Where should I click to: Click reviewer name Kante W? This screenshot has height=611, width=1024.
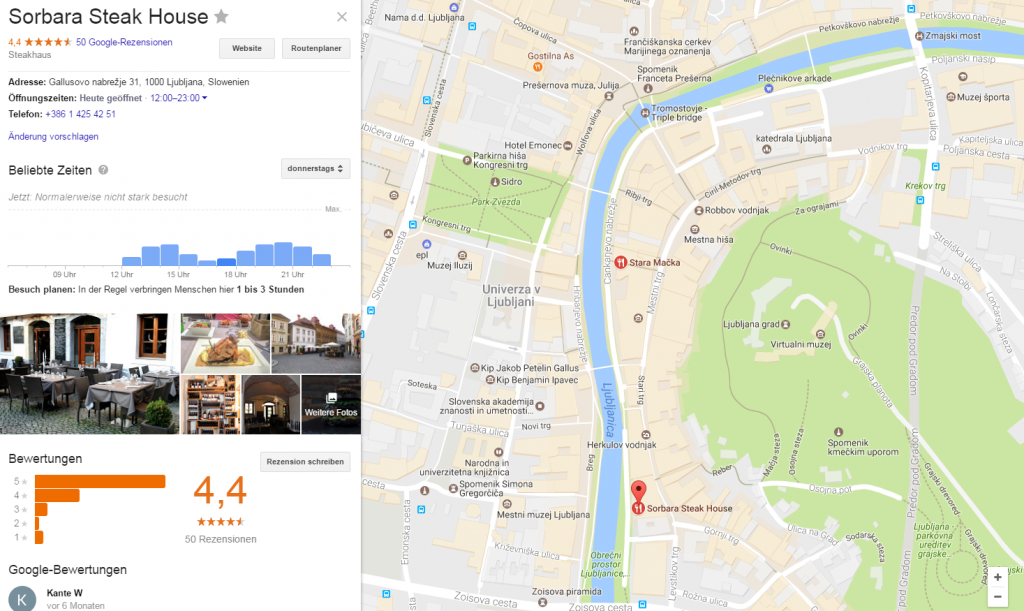click(65, 593)
